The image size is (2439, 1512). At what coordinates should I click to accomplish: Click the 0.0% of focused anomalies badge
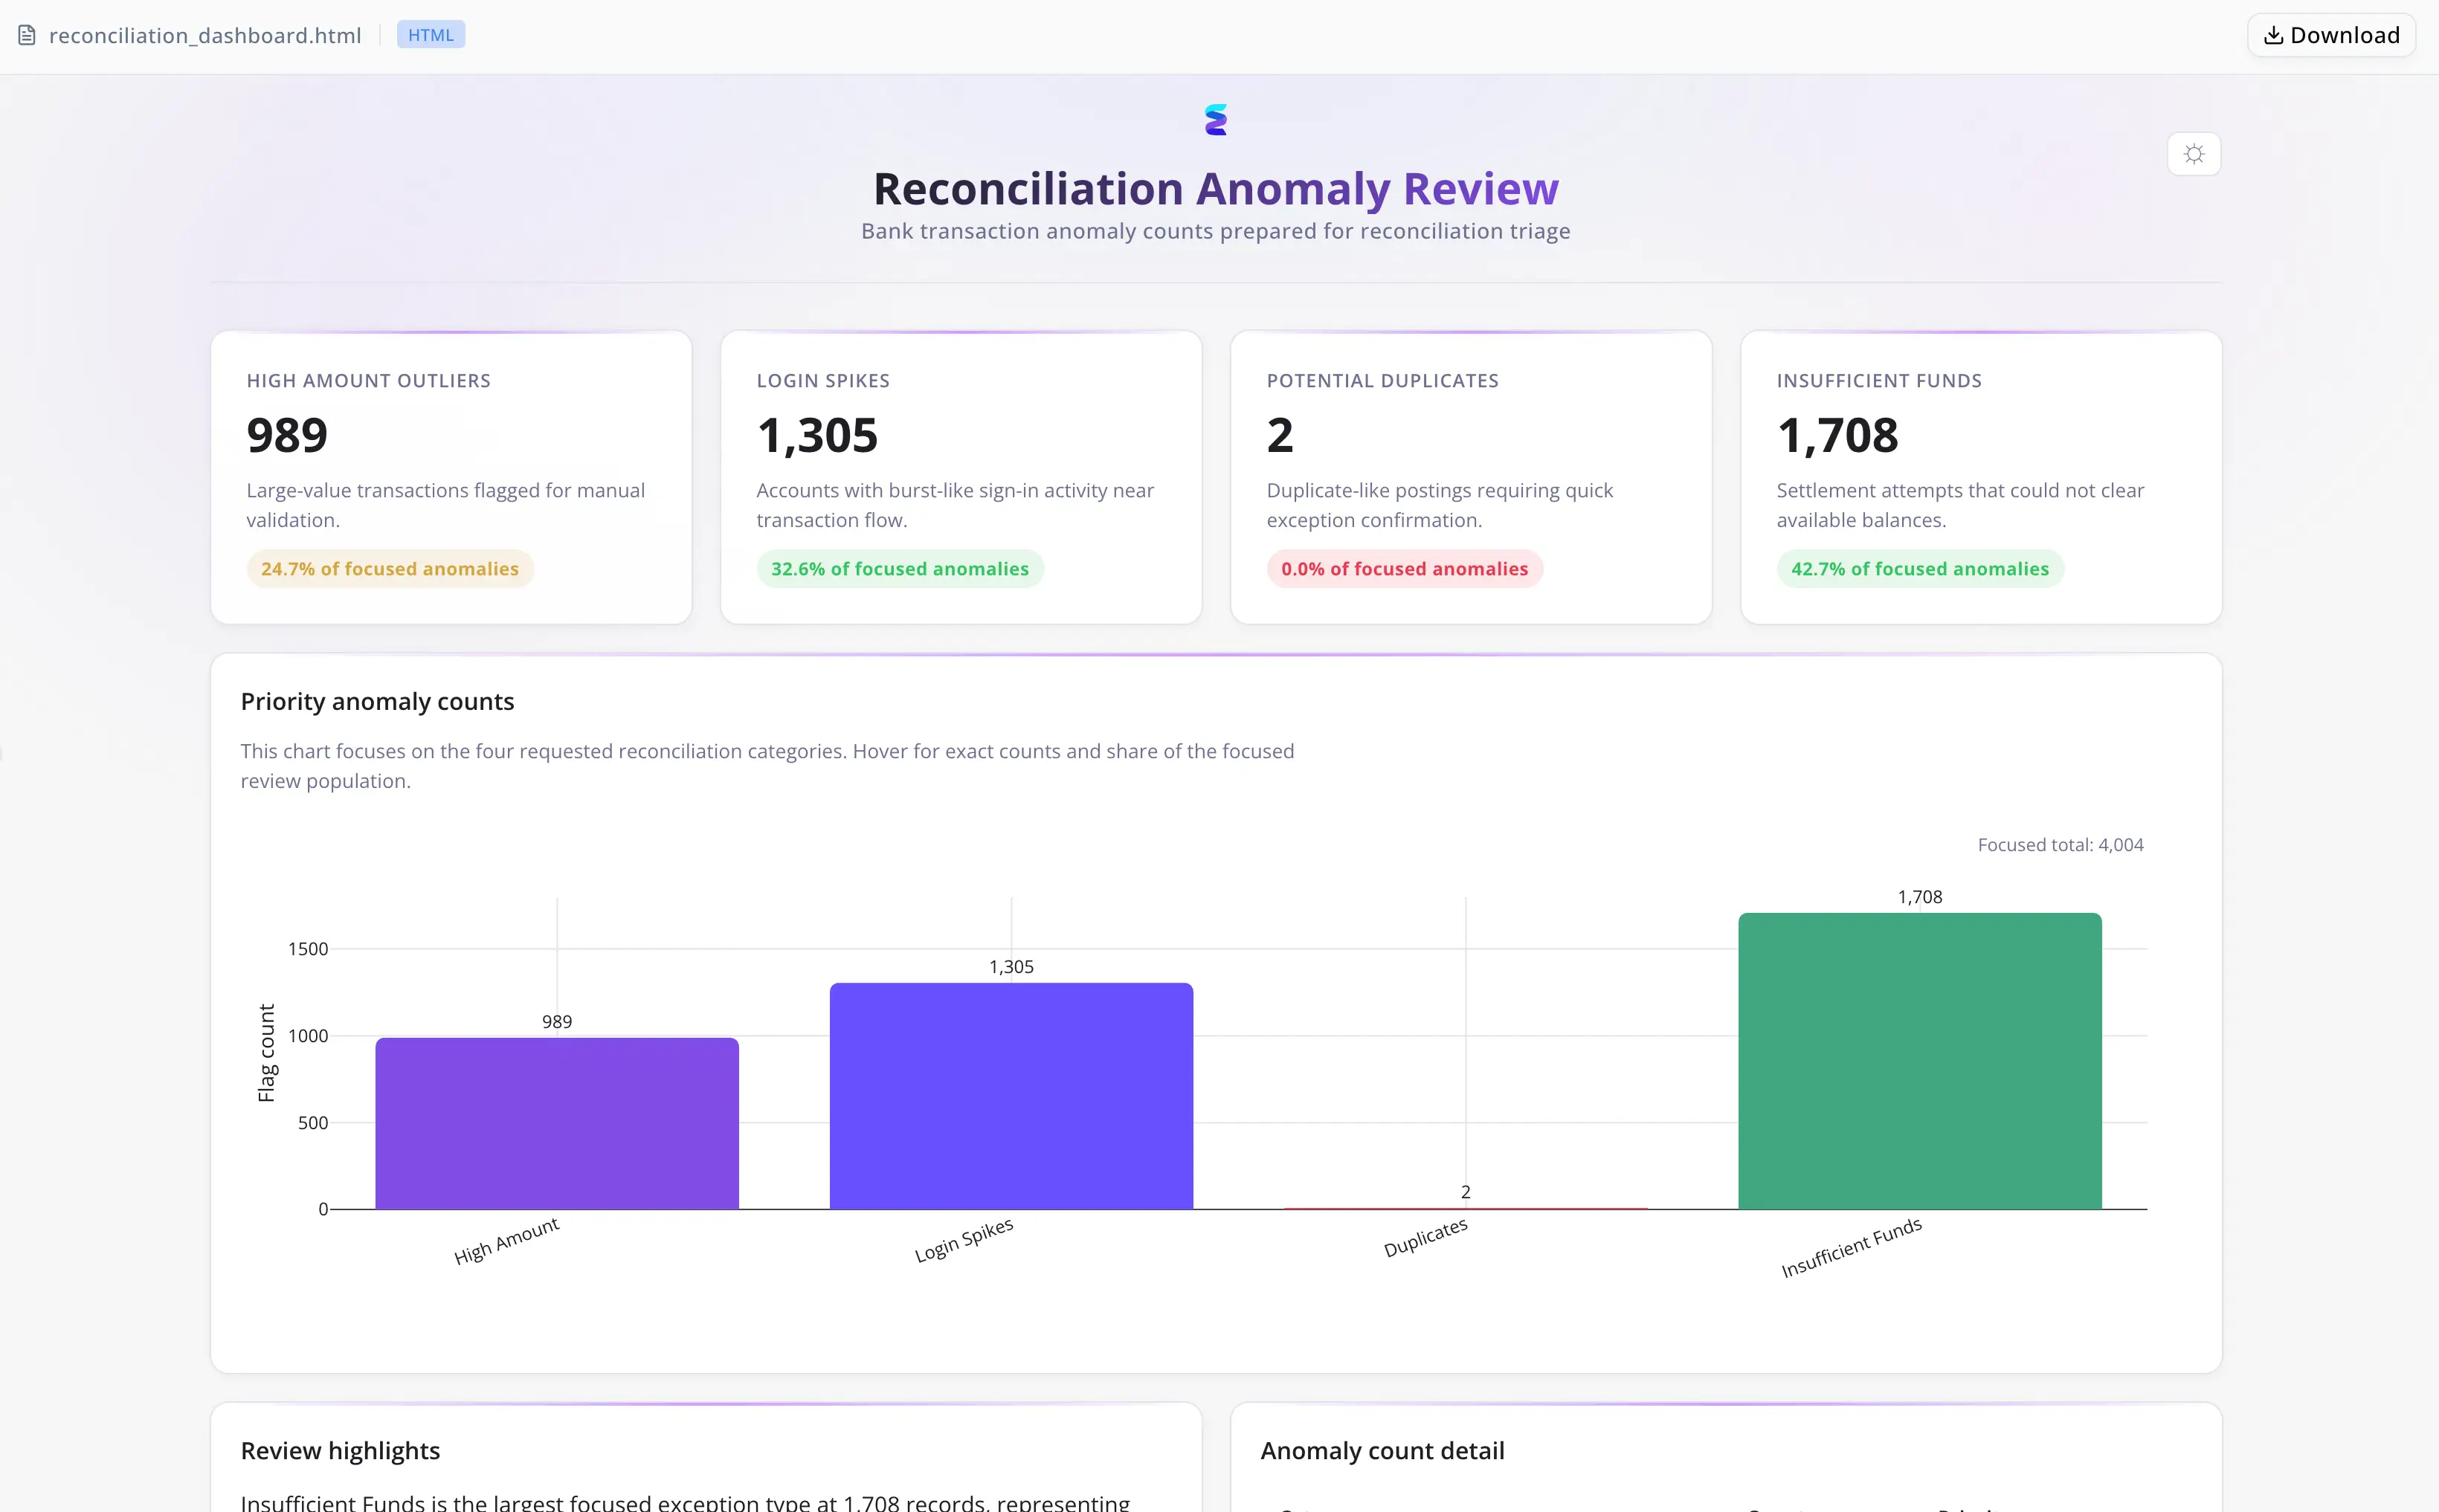pyautogui.click(x=1405, y=569)
